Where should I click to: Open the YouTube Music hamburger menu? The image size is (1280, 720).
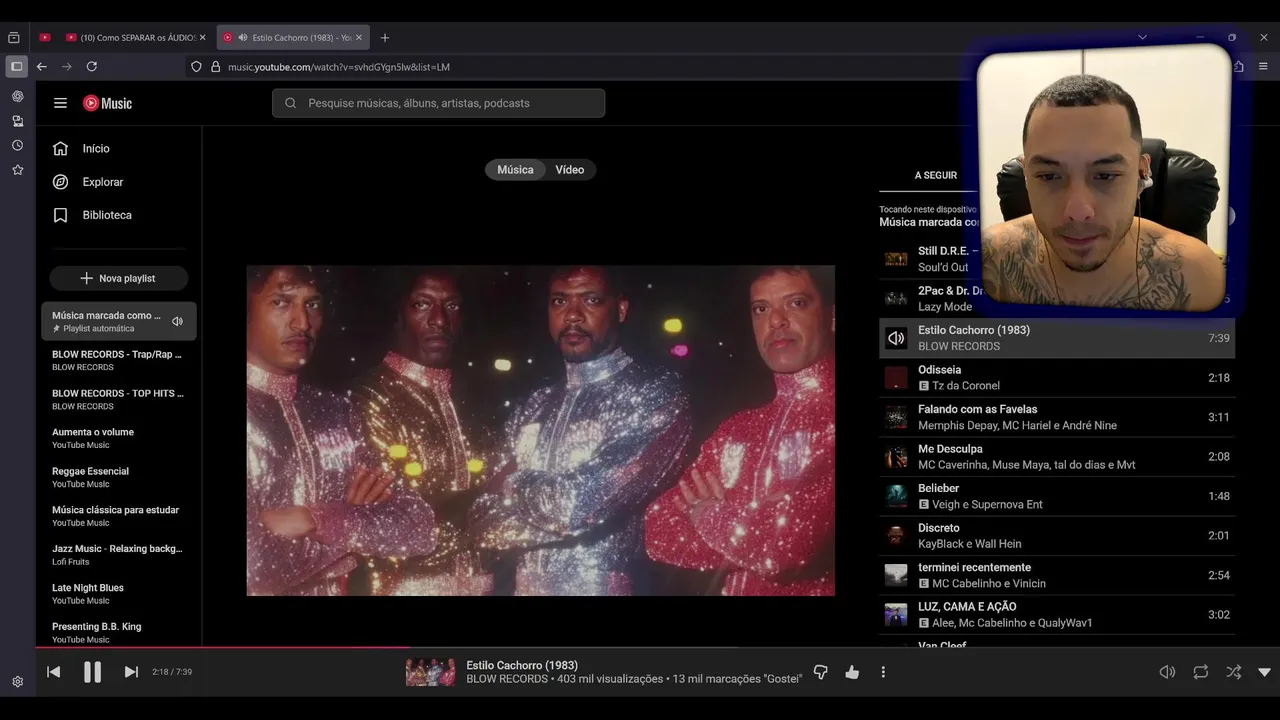coord(60,103)
